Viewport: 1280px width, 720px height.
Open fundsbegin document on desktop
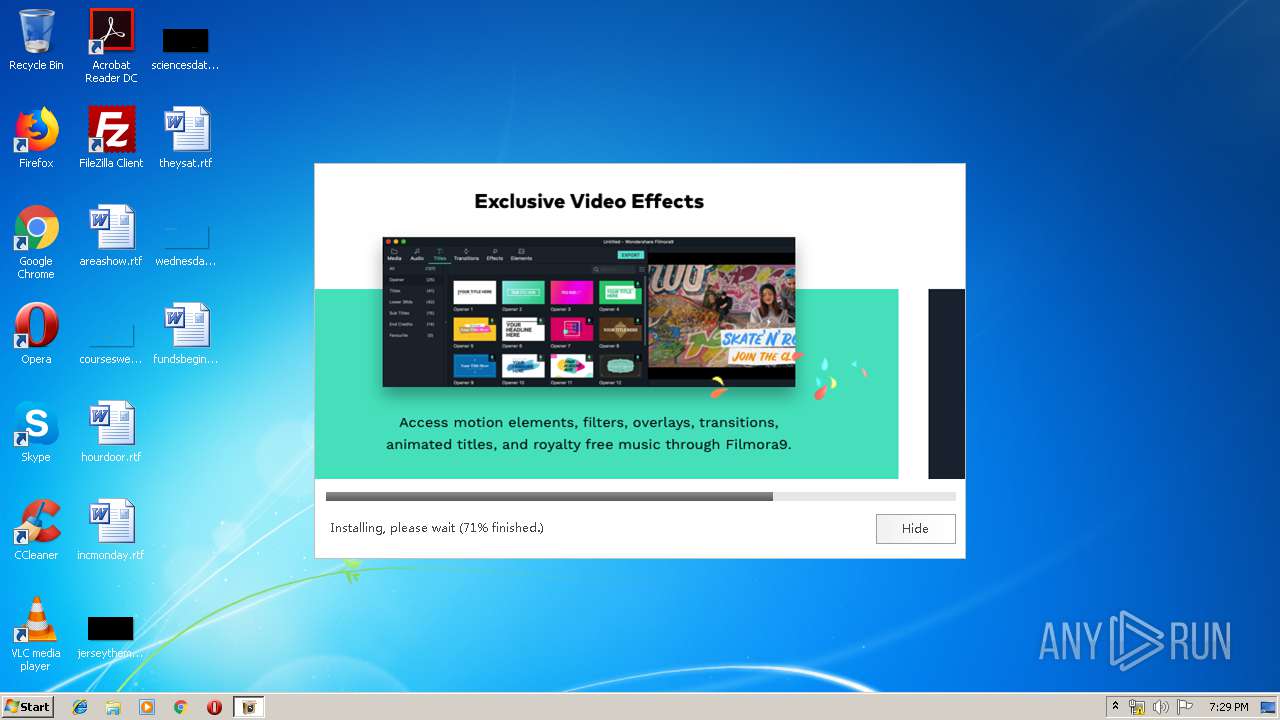pos(186,334)
